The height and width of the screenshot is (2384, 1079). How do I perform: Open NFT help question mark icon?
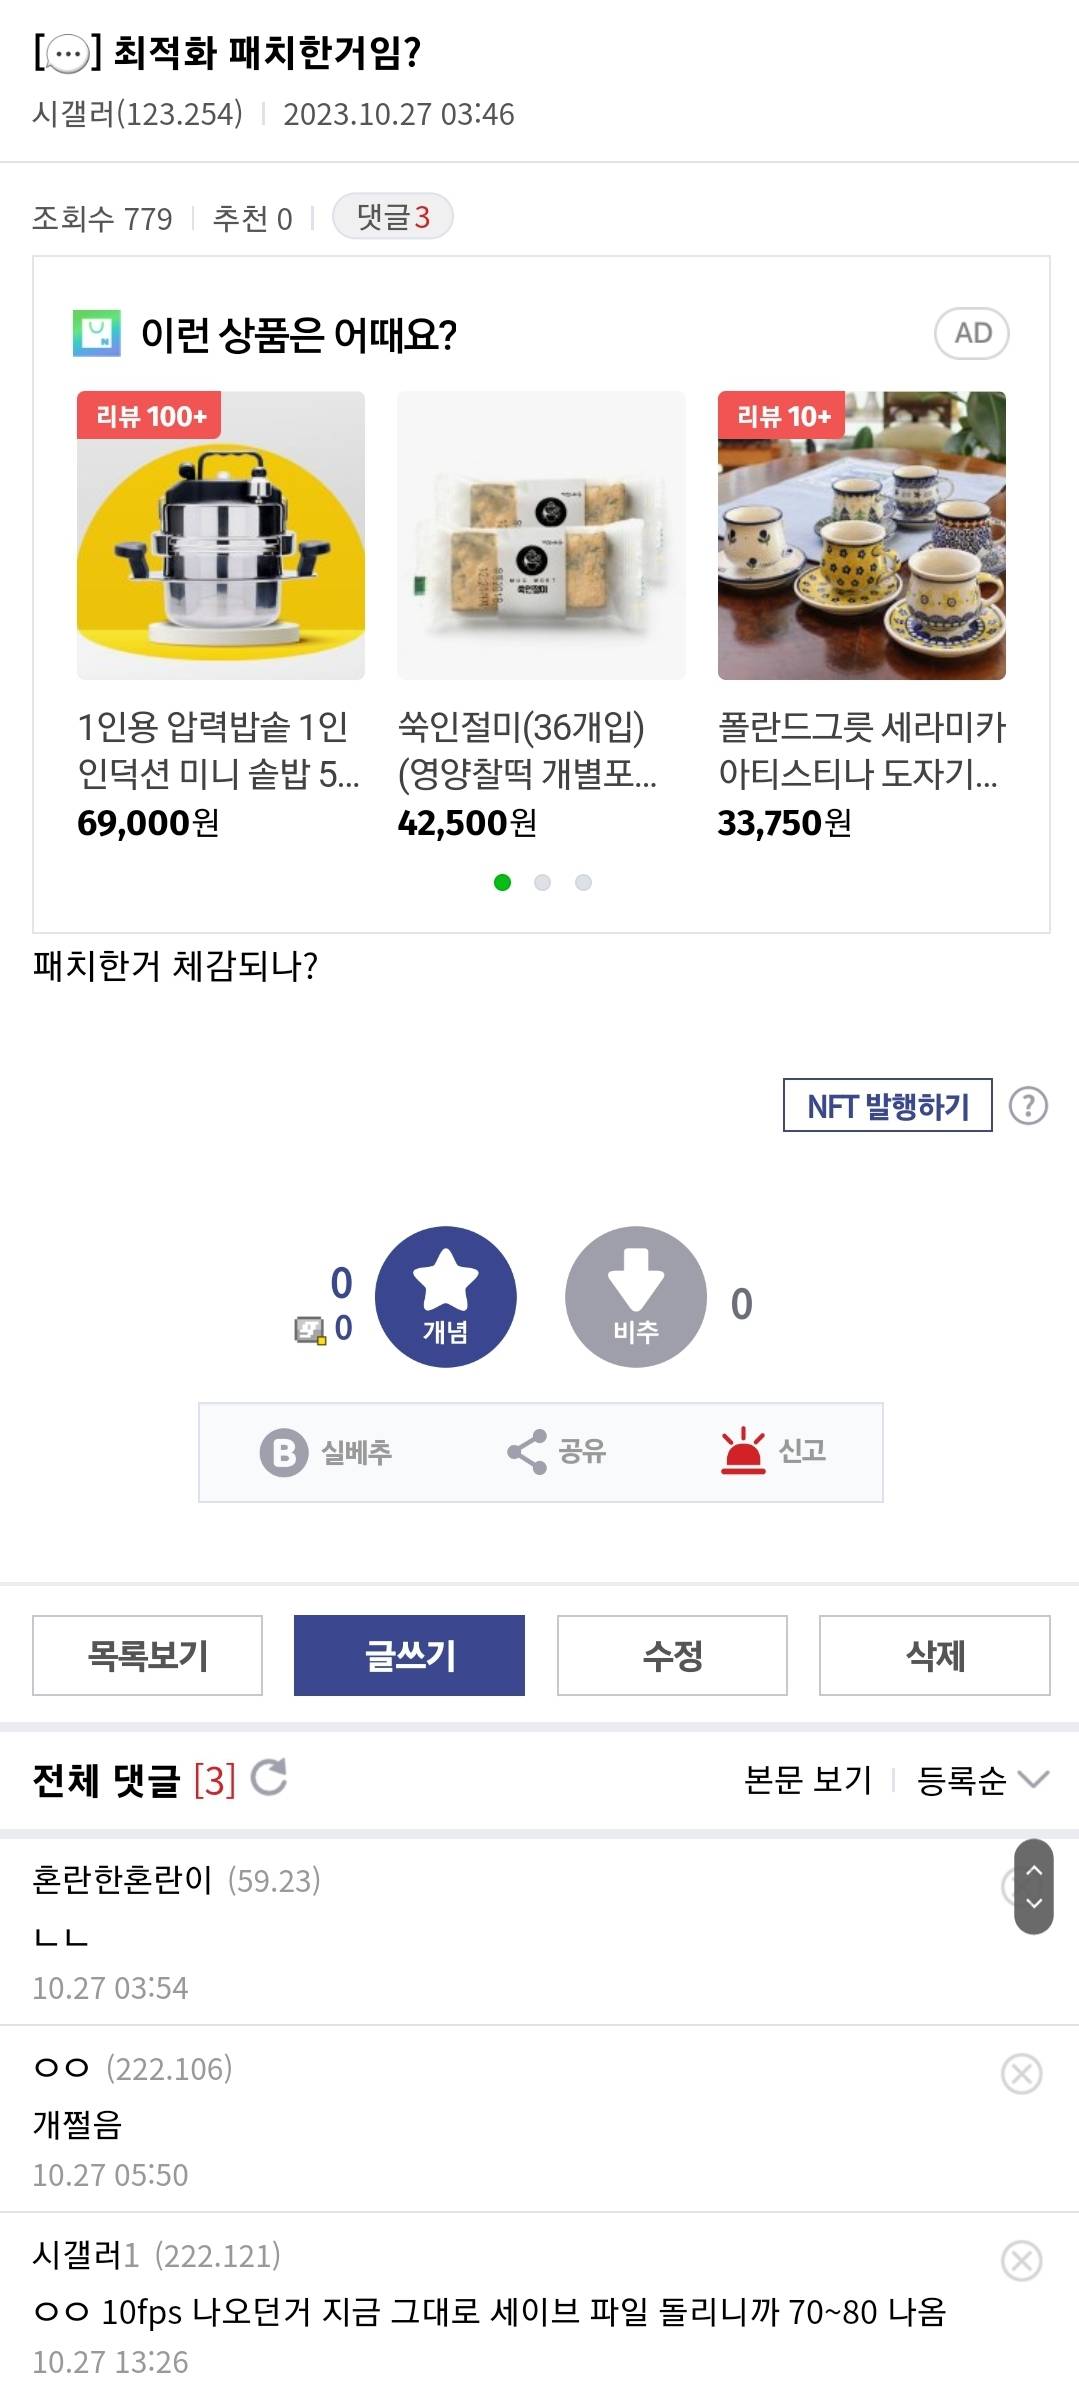pos(1028,1106)
